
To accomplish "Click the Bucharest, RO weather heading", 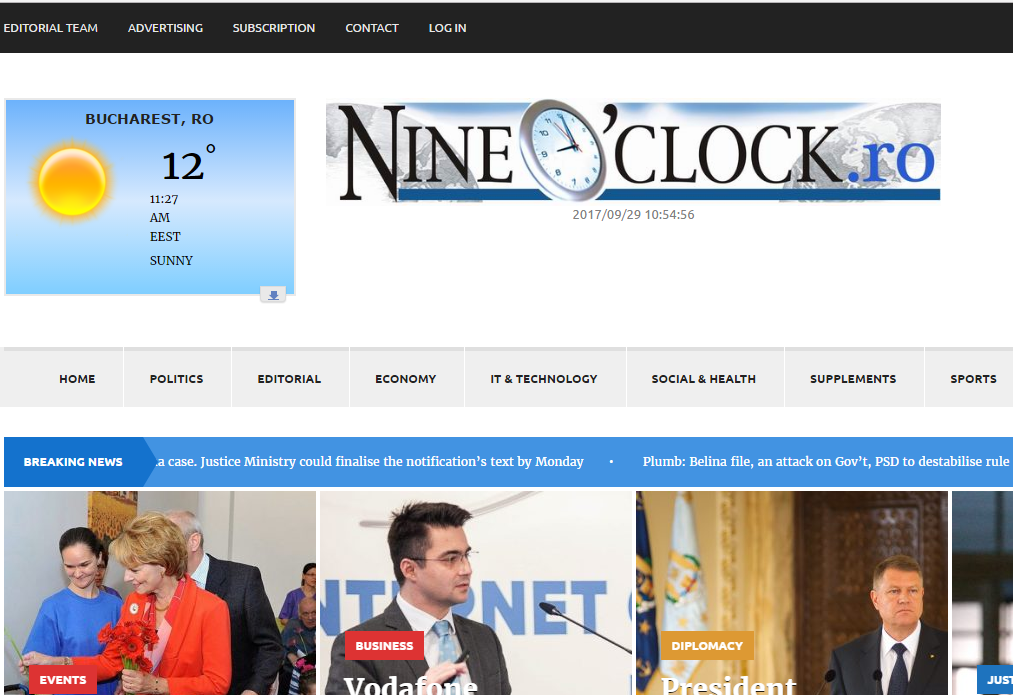I will coord(149,119).
